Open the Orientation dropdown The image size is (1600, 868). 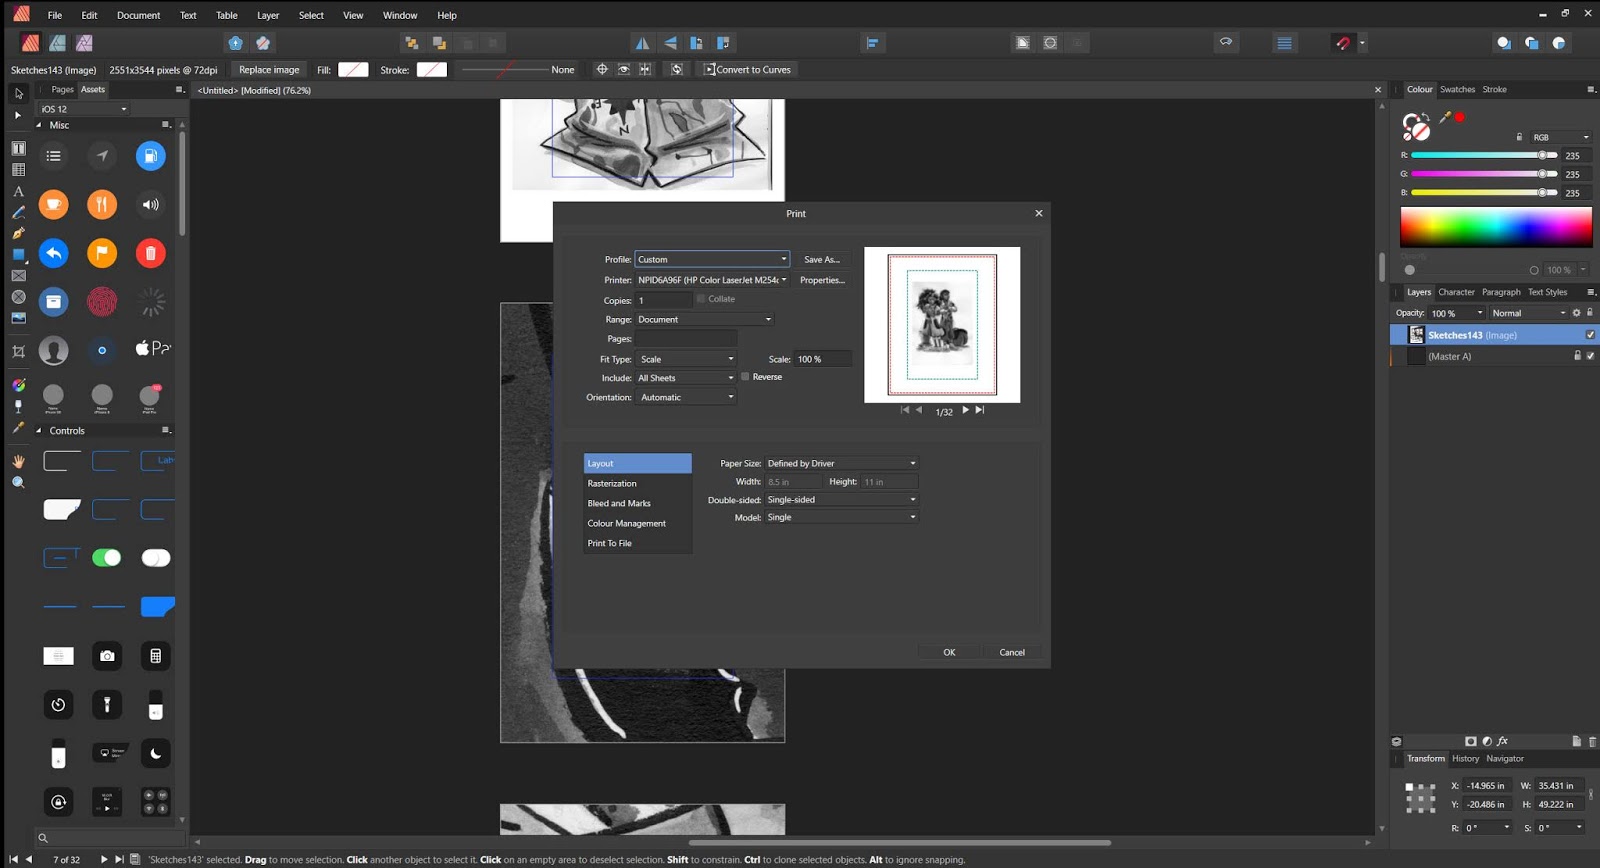pos(687,397)
